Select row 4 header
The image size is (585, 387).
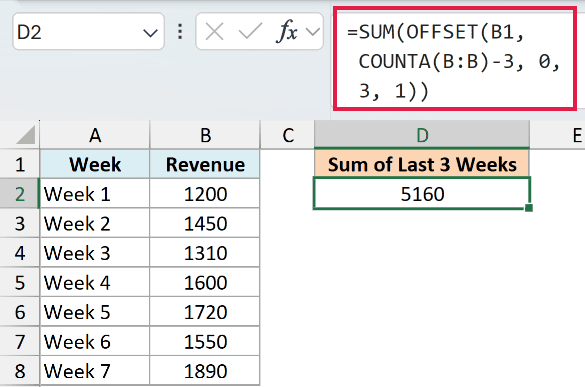(x=19, y=252)
